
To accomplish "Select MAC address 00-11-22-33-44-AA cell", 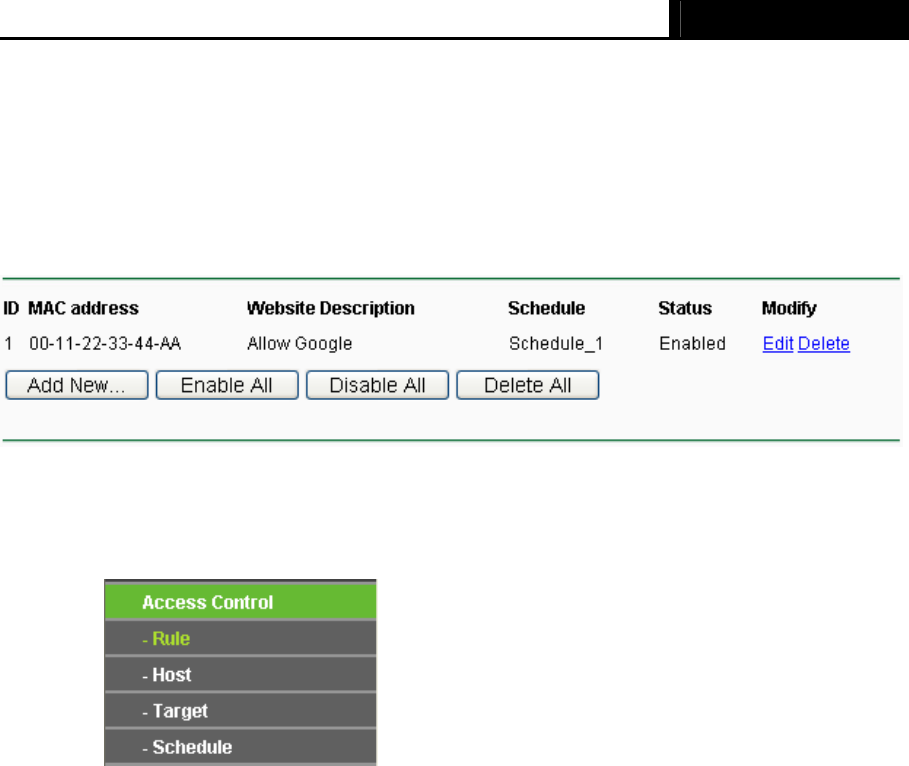I will pos(105,343).
